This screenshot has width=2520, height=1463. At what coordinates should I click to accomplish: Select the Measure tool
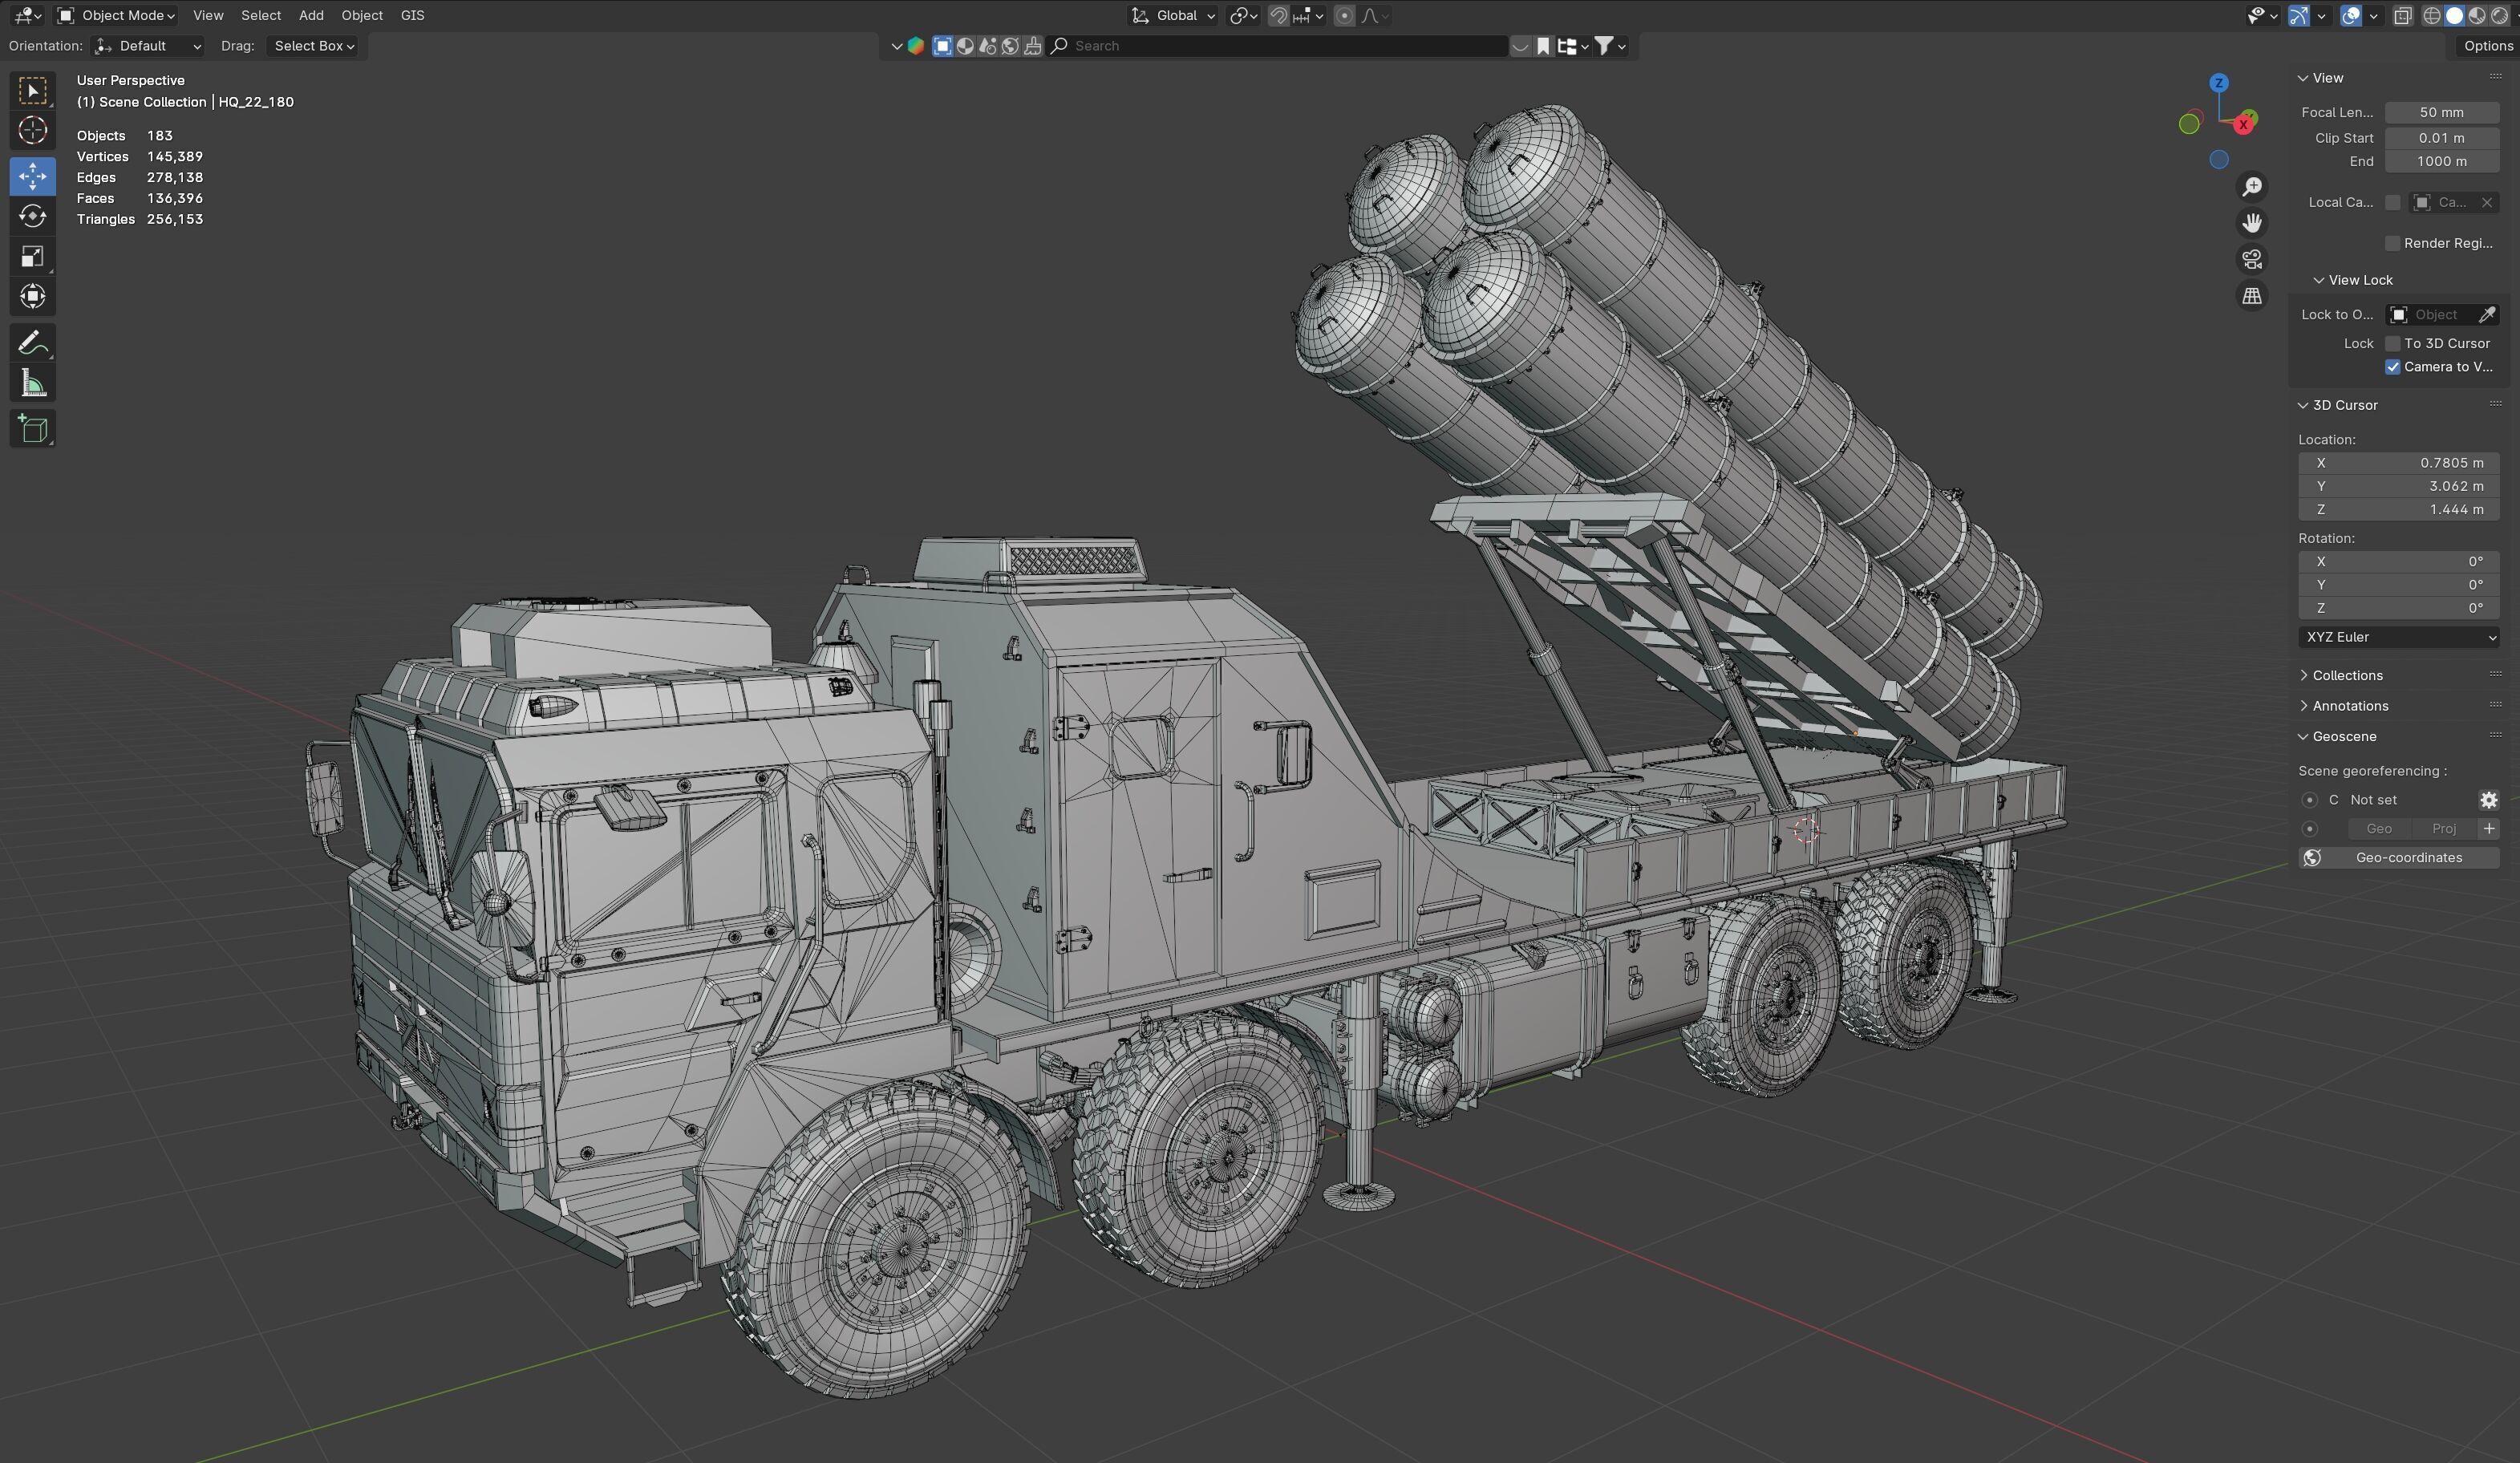pos(33,383)
